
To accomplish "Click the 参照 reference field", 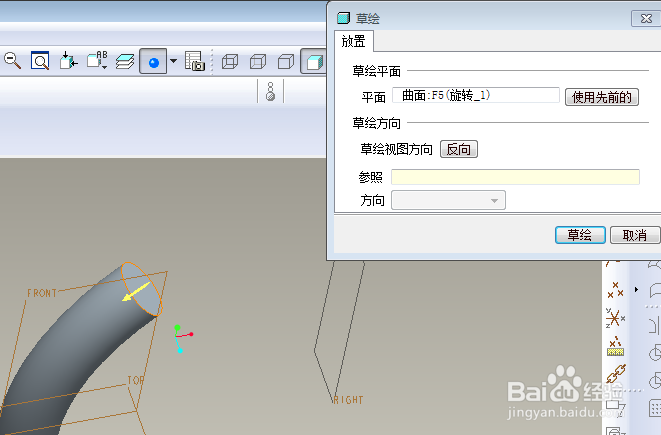I will tap(515, 177).
